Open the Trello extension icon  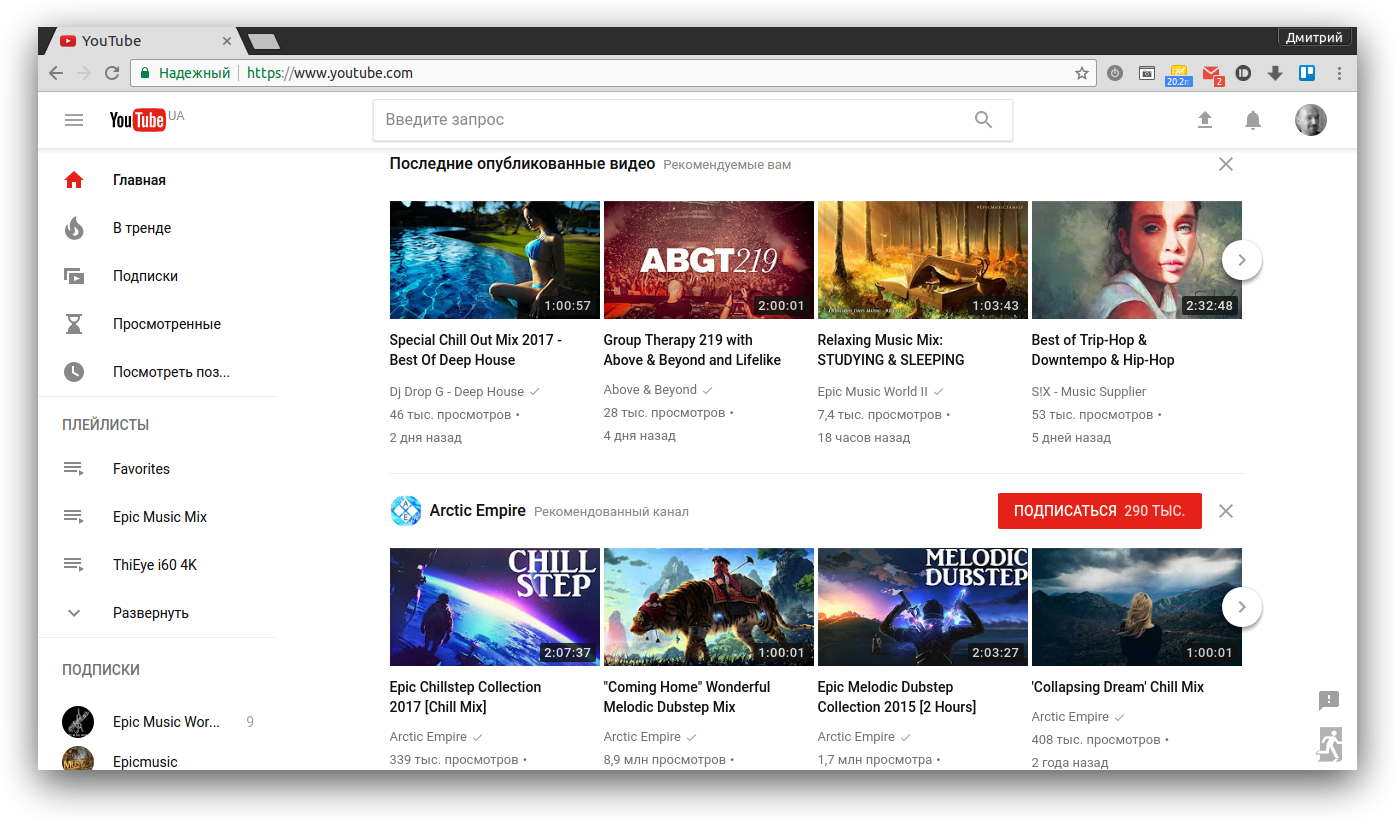pos(1307,73)
